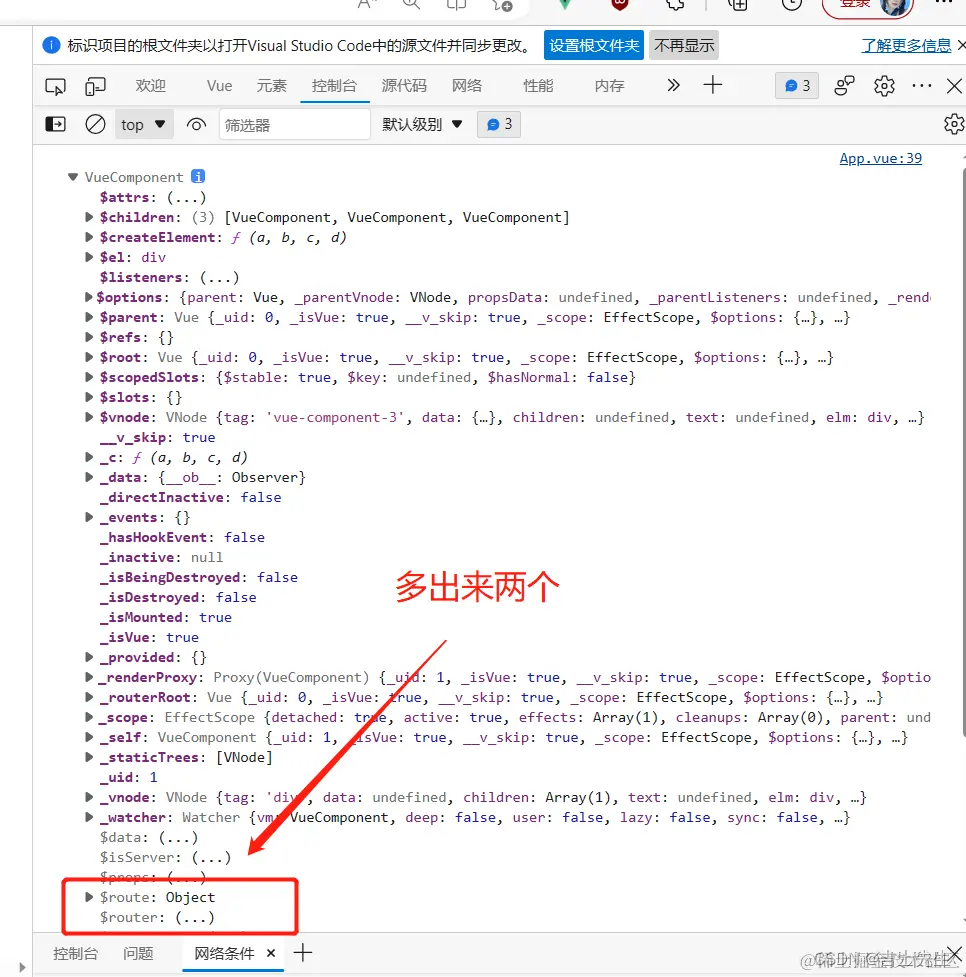Switch to the 欢迎 tab
Viewport: 966px width, 977px height.
pyautogui.click(x=151, y=85)
